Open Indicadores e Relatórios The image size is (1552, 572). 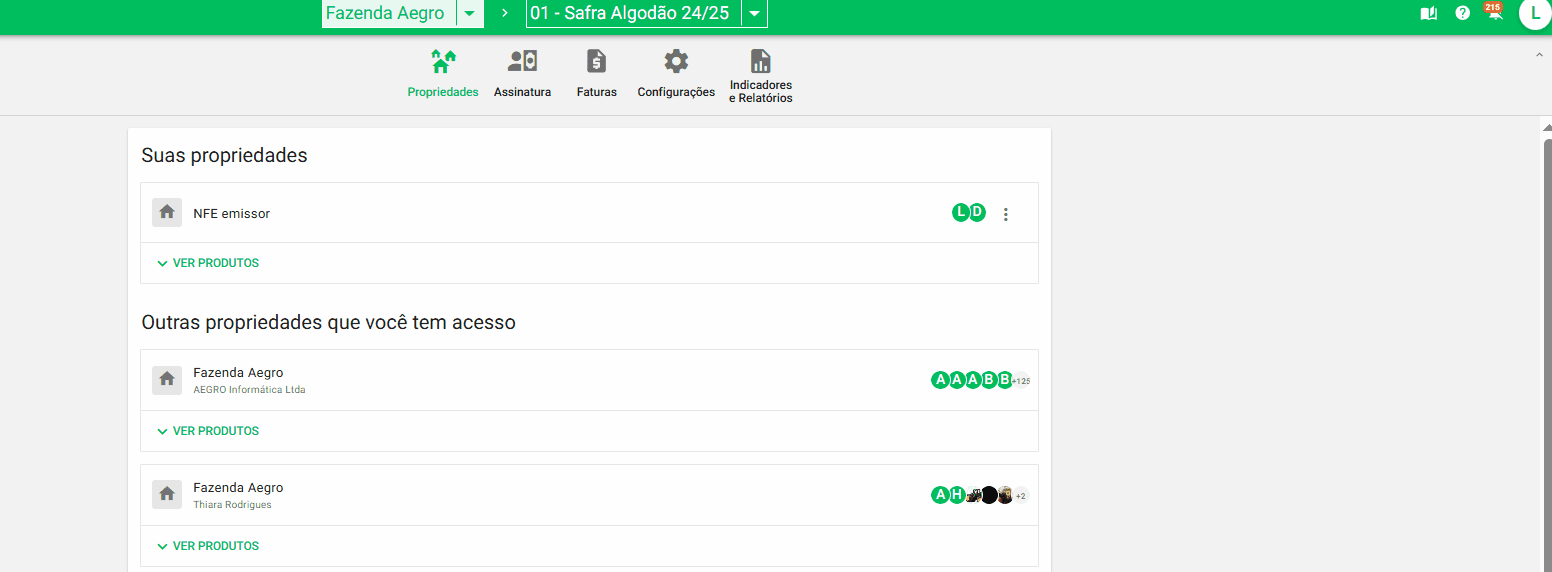click(x=760, y=62)
